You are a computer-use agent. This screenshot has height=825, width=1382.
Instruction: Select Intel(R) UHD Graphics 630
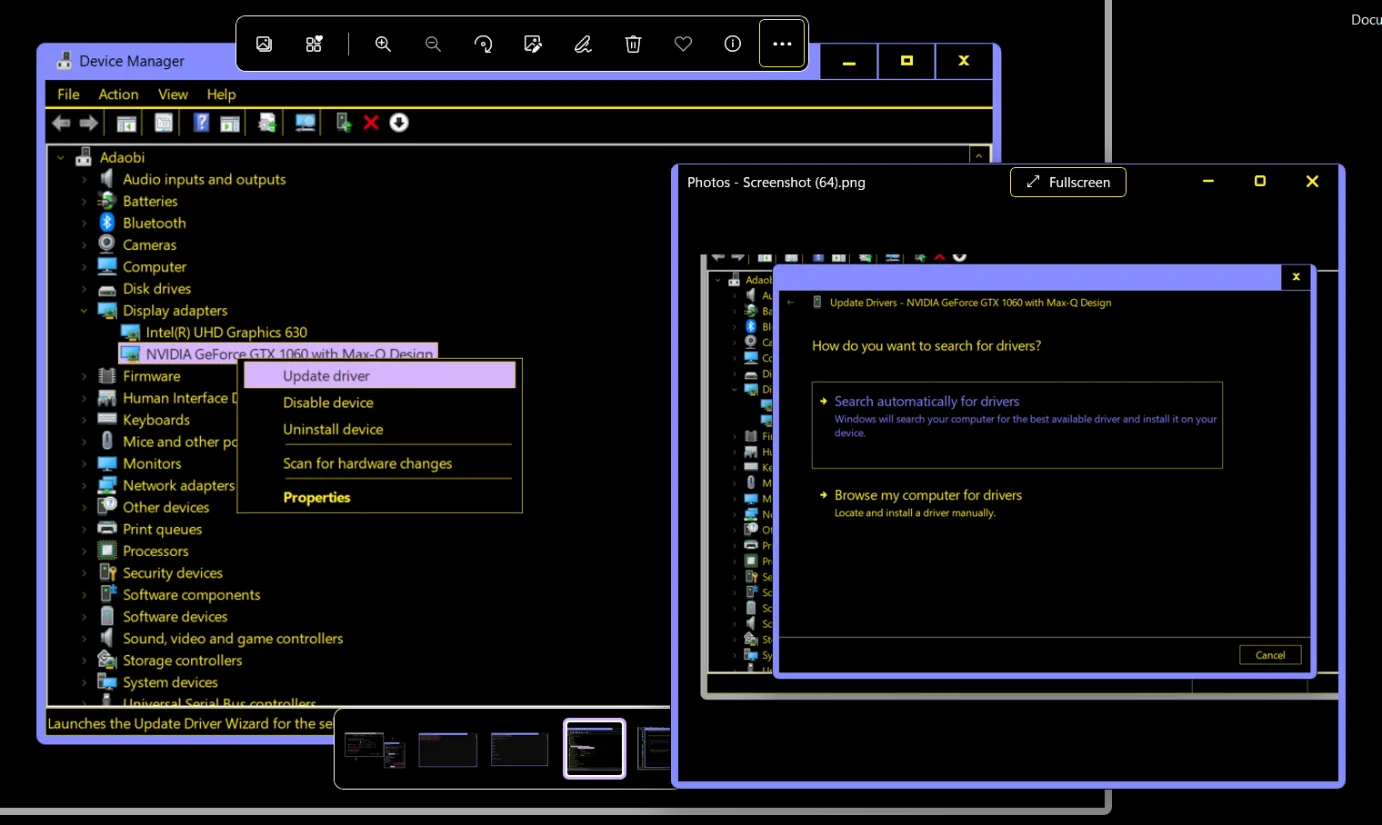[x=226, y=332]
